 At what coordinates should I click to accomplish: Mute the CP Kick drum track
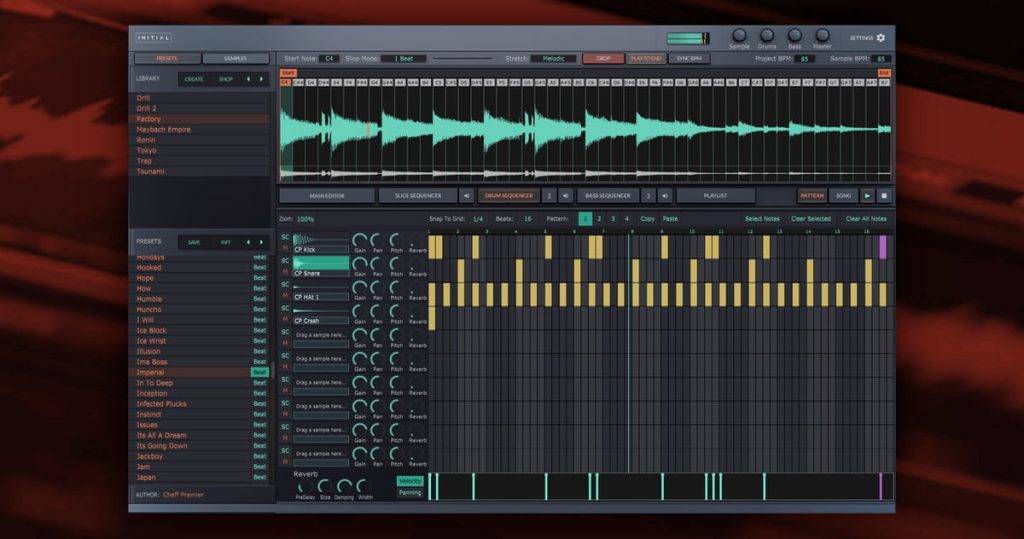click(285, 249)
